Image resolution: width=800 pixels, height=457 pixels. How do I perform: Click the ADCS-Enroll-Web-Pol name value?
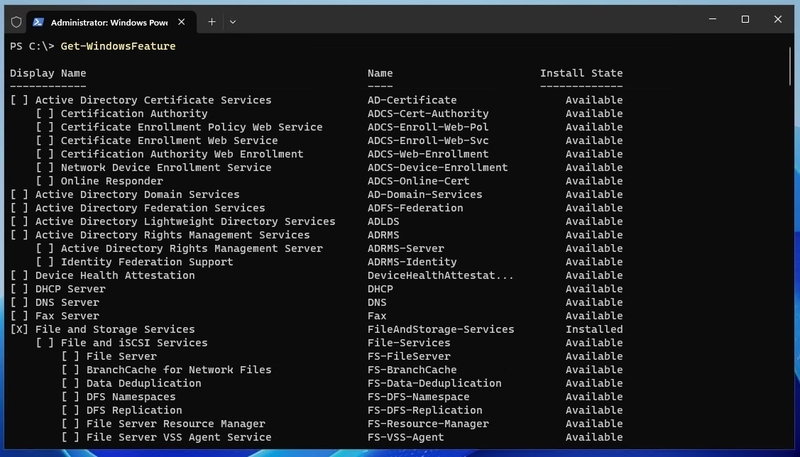tap(428, 127)
